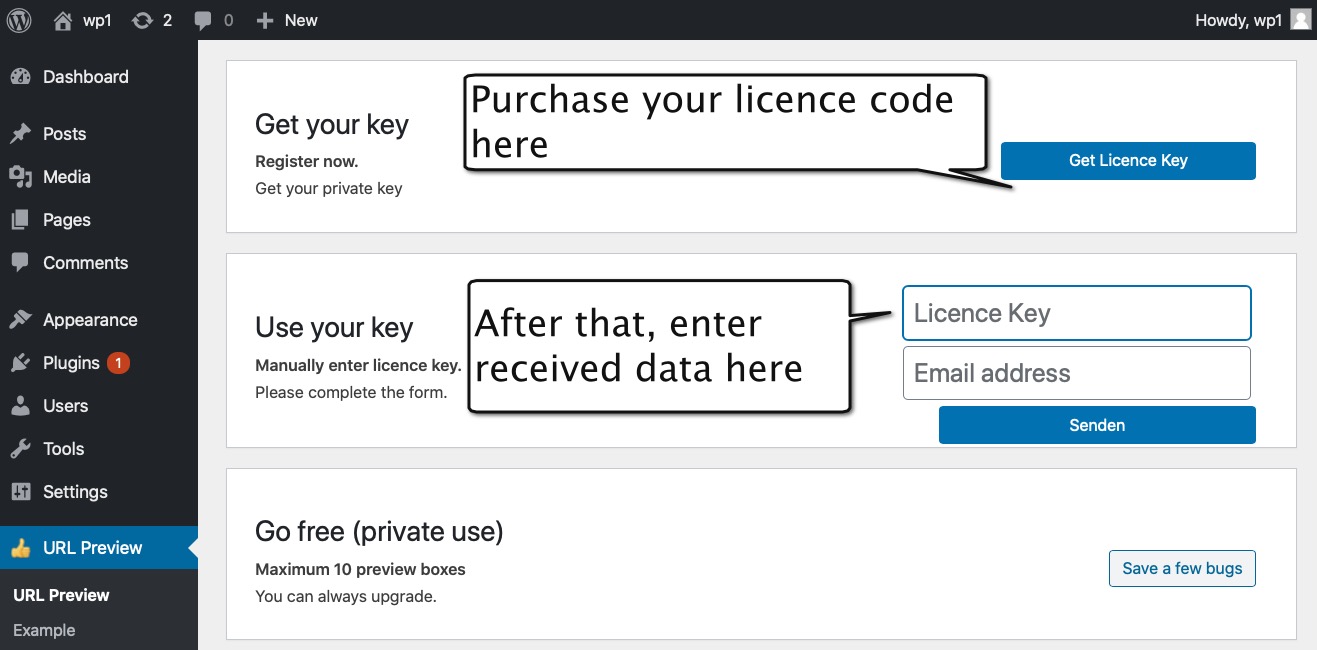Click the Go free (private use) heading
The width and height of the screenshot is (1317, 650).
point(379,531)
